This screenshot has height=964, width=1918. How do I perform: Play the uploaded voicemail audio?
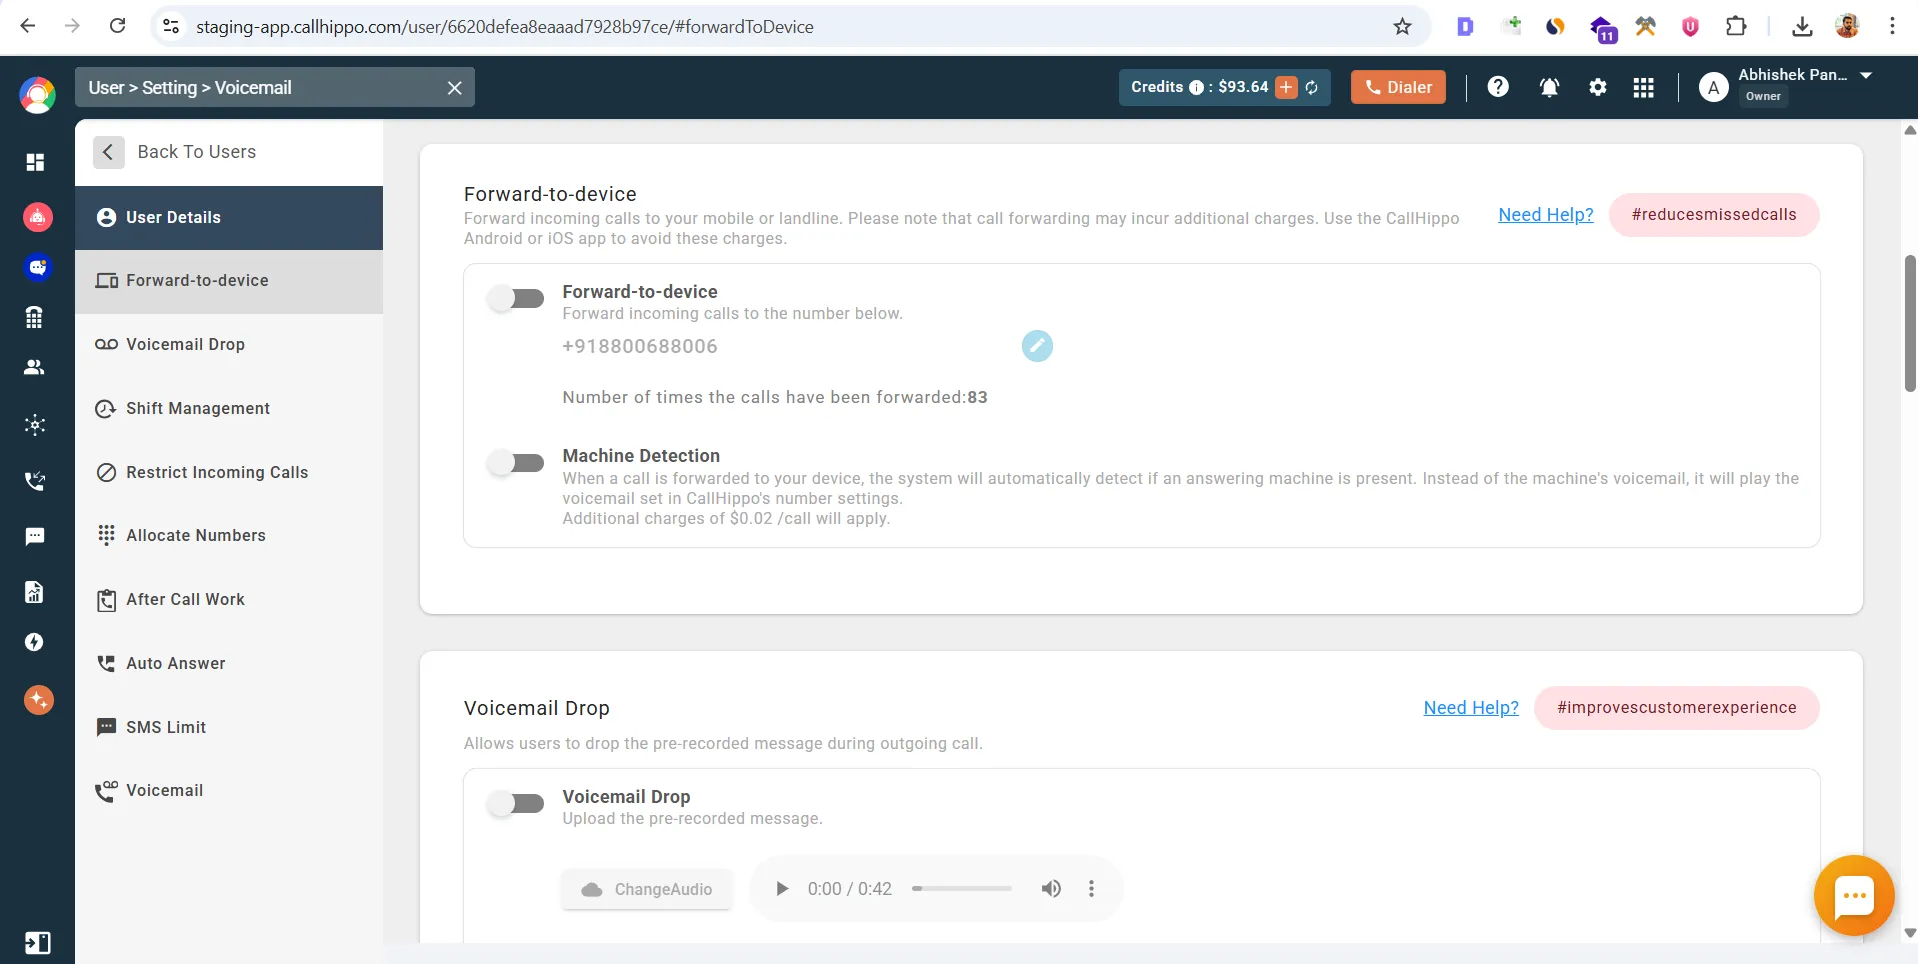click(781, 888)
